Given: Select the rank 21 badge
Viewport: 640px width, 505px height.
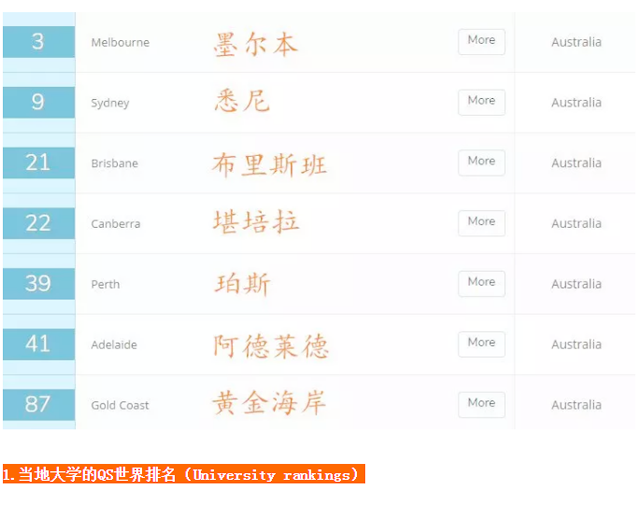Looking at the screenshot, I should pos(38,163).
